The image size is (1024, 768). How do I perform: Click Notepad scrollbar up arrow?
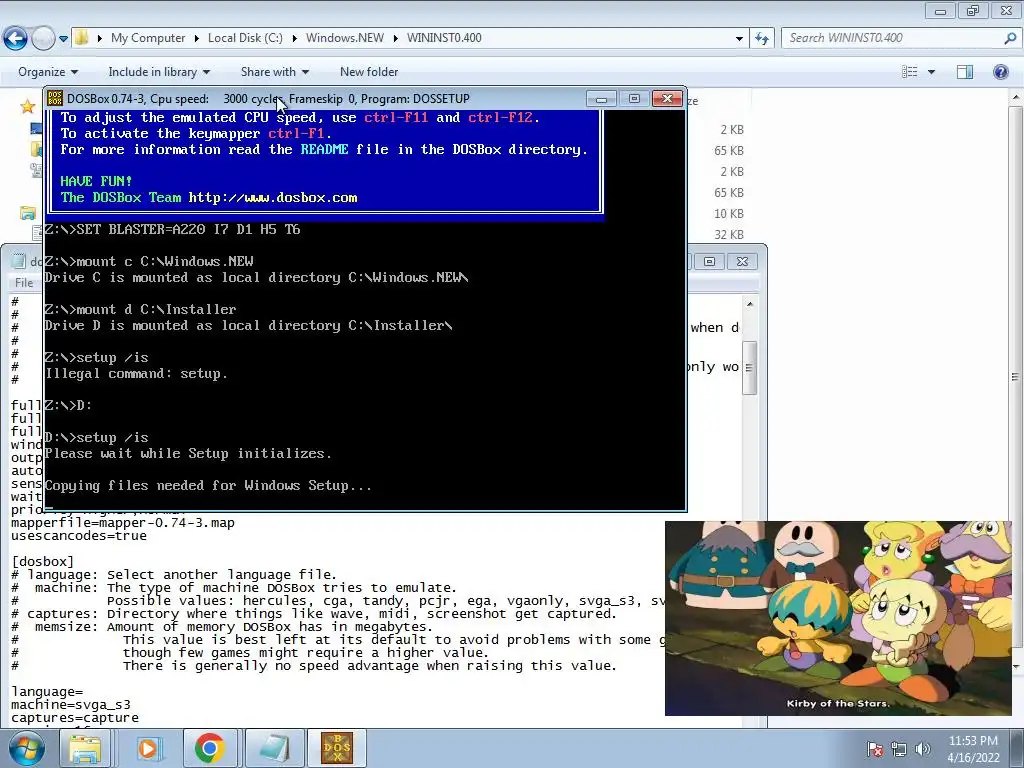[x=750, y=304]
